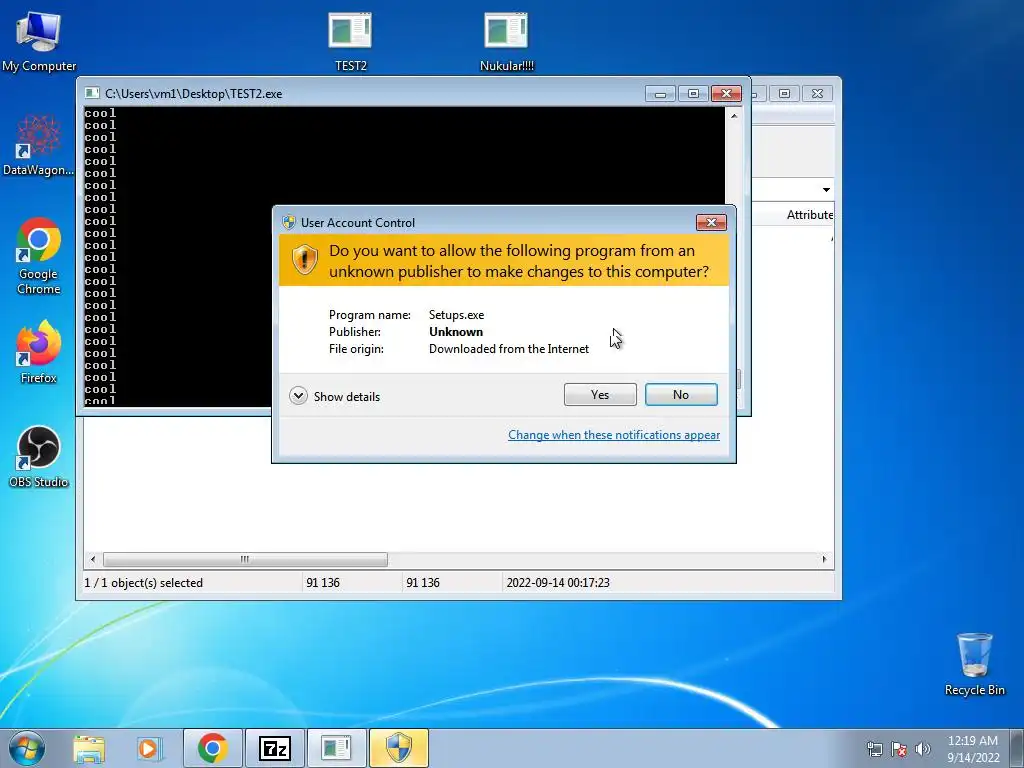Click 7-Zip horizontal scrollbar thumb
The height and width of the screenshot is (768, 1024).
(x=245, y=560)
